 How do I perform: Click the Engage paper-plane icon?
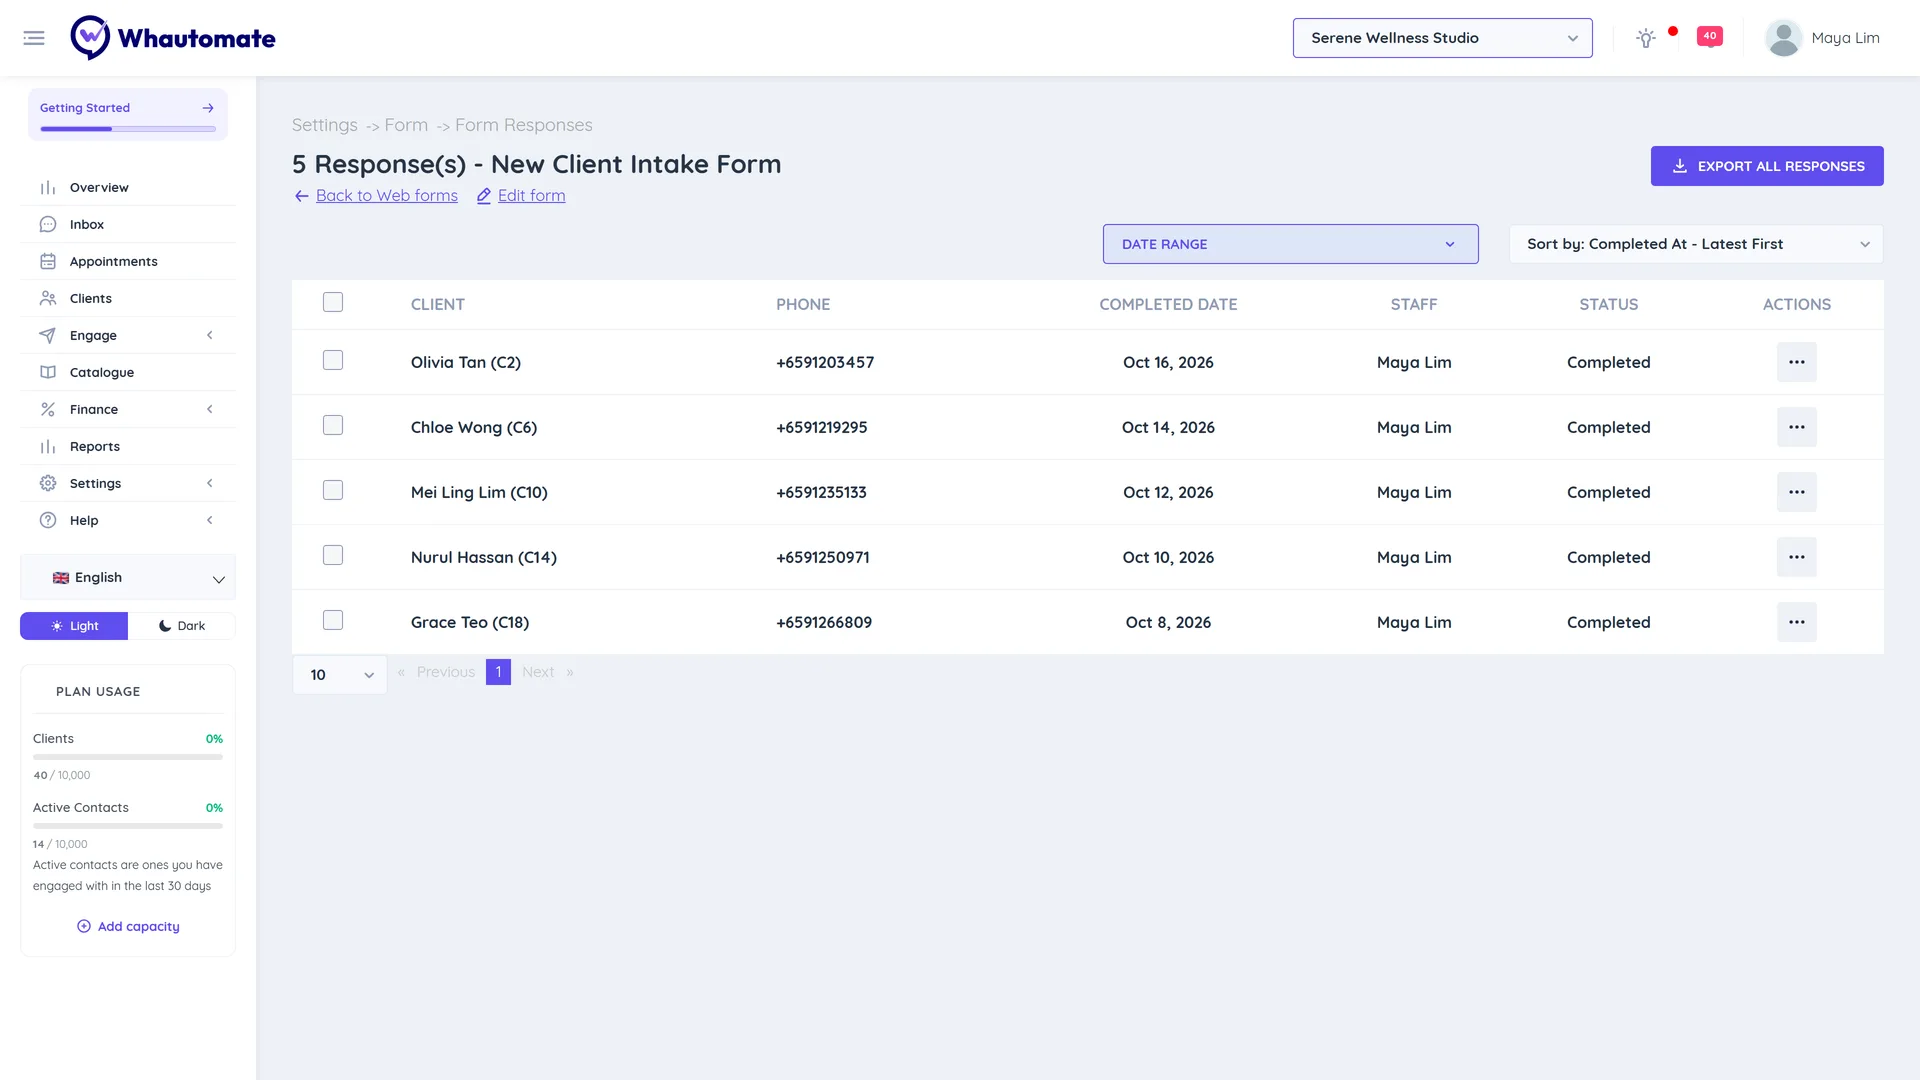click(x=47, y=336)
